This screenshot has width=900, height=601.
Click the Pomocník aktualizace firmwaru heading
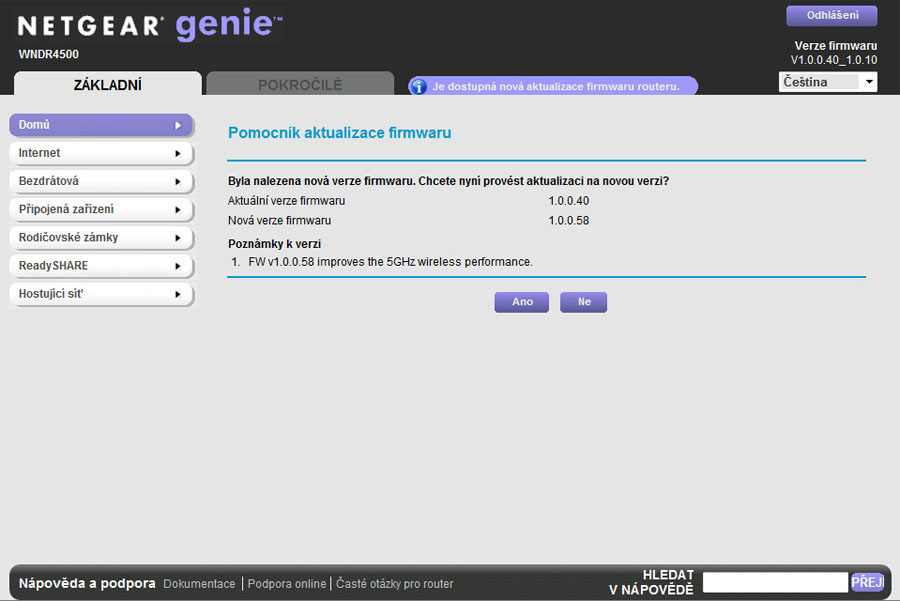[x=339, y=133]
